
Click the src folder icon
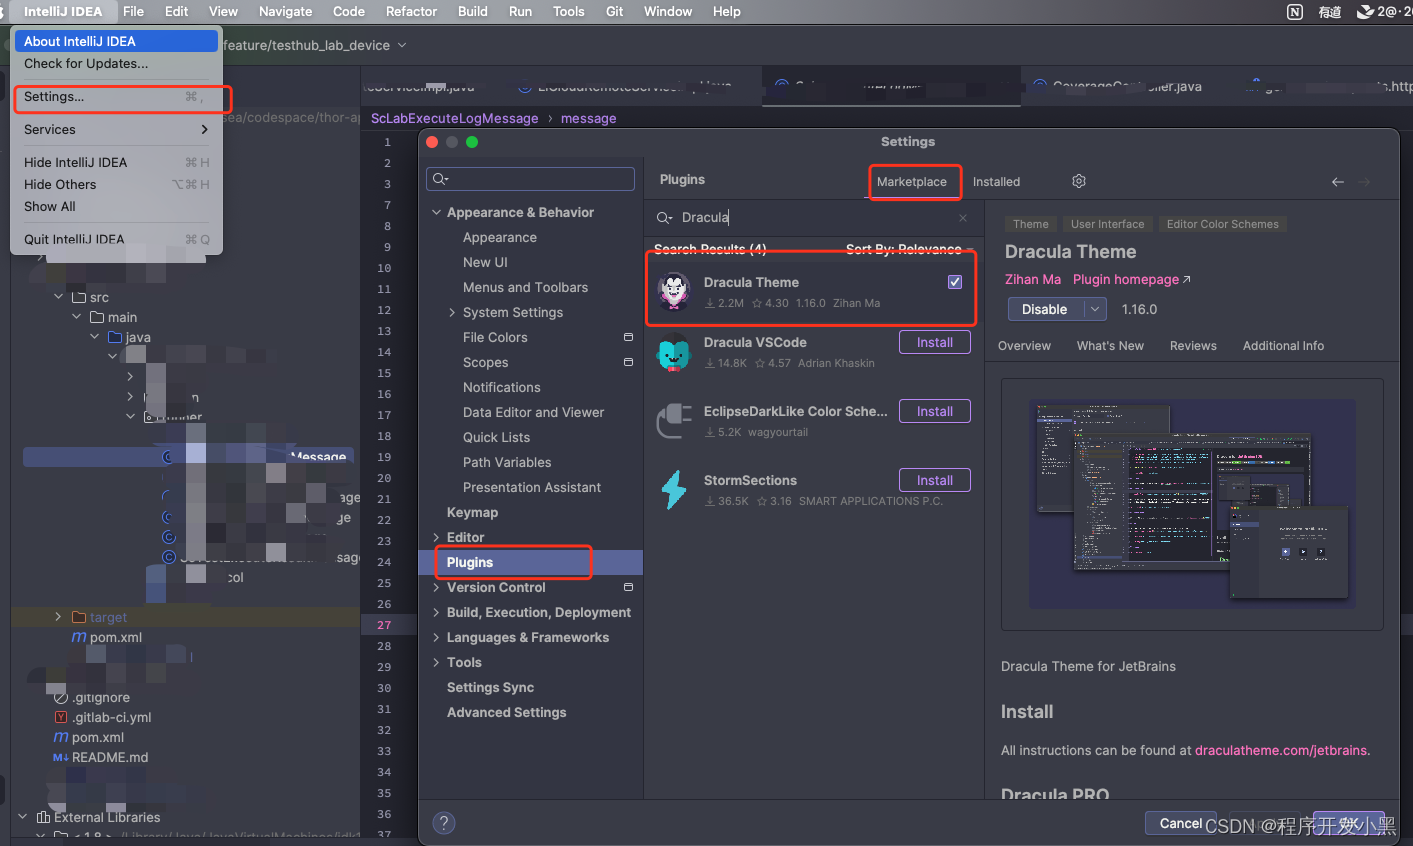click(x=78, y=297)
